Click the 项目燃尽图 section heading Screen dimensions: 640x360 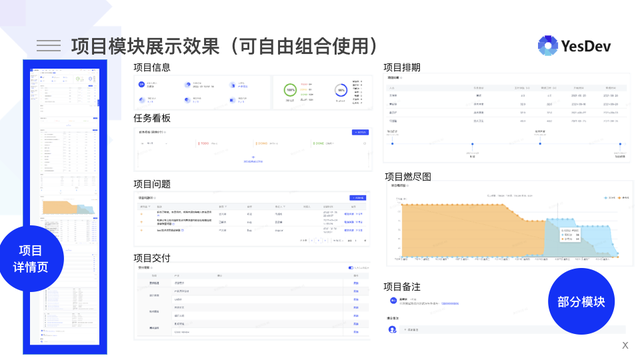click(x=408, y=176)
